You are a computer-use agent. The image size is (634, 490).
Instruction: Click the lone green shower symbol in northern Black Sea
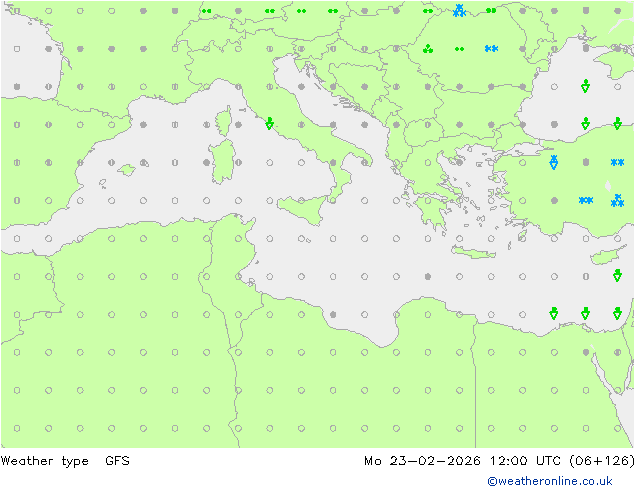(x=585, y=86)
